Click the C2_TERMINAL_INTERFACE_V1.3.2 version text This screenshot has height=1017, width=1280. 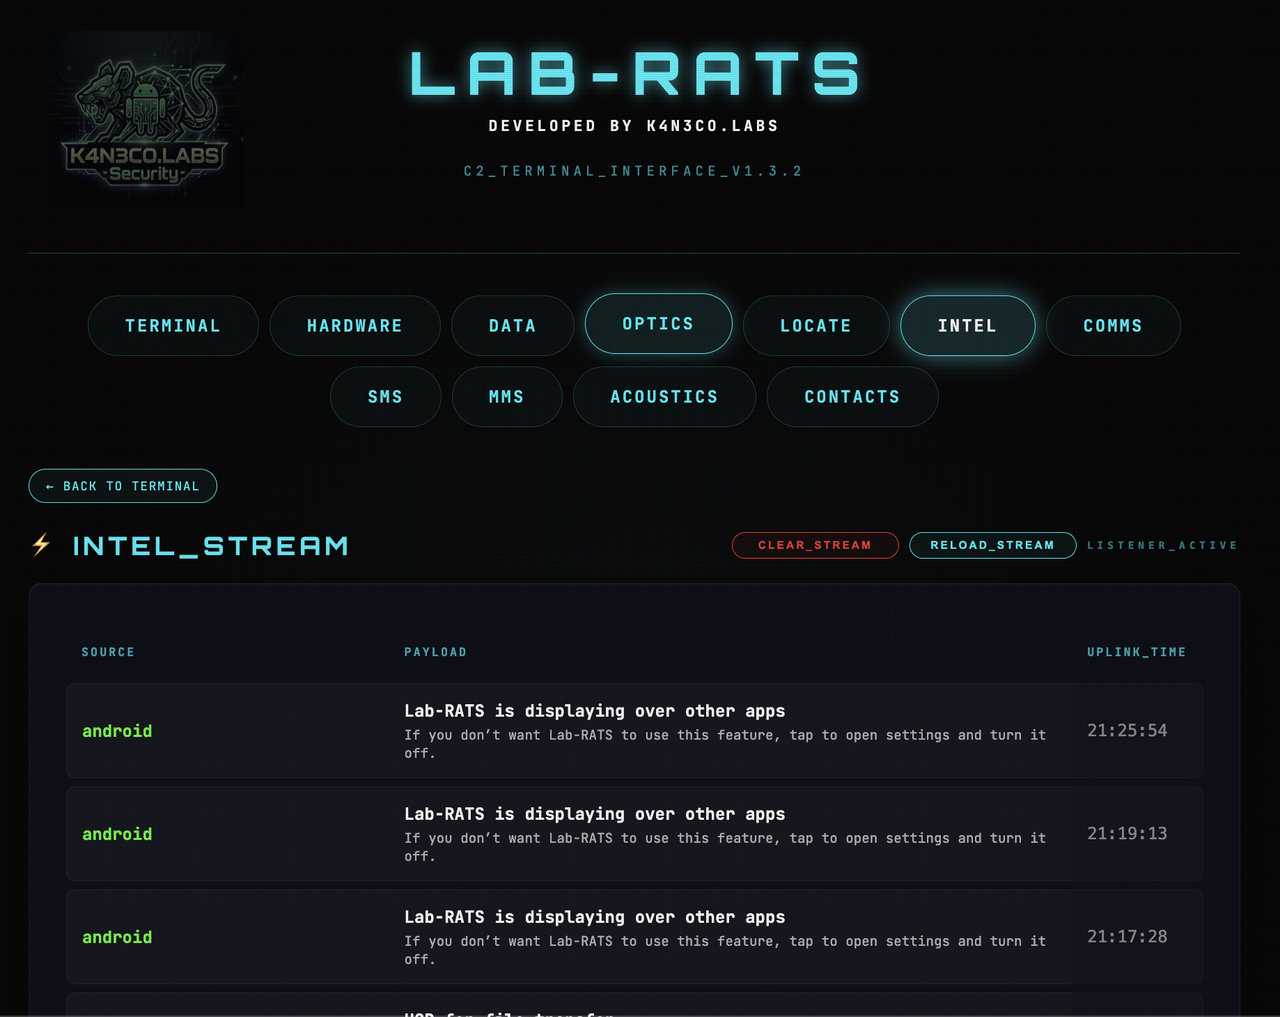pyautogui.click(x=634, y=171)
